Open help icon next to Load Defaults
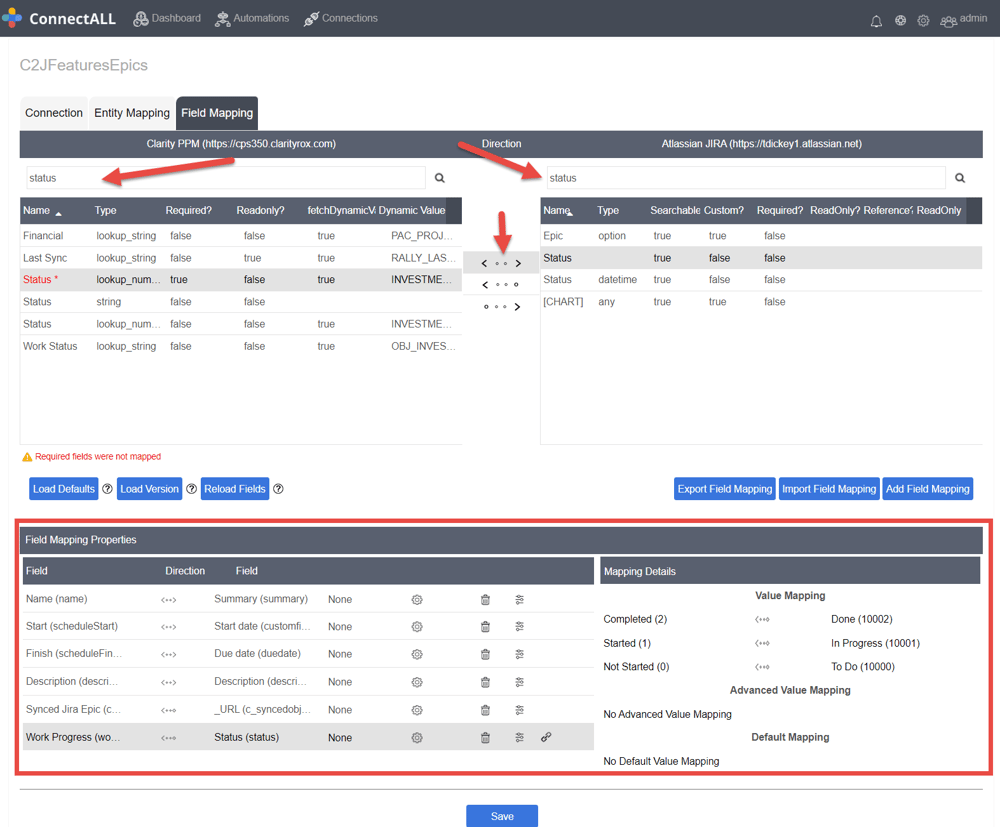This screenshot has width=1000, height=827. coord(107,489)
